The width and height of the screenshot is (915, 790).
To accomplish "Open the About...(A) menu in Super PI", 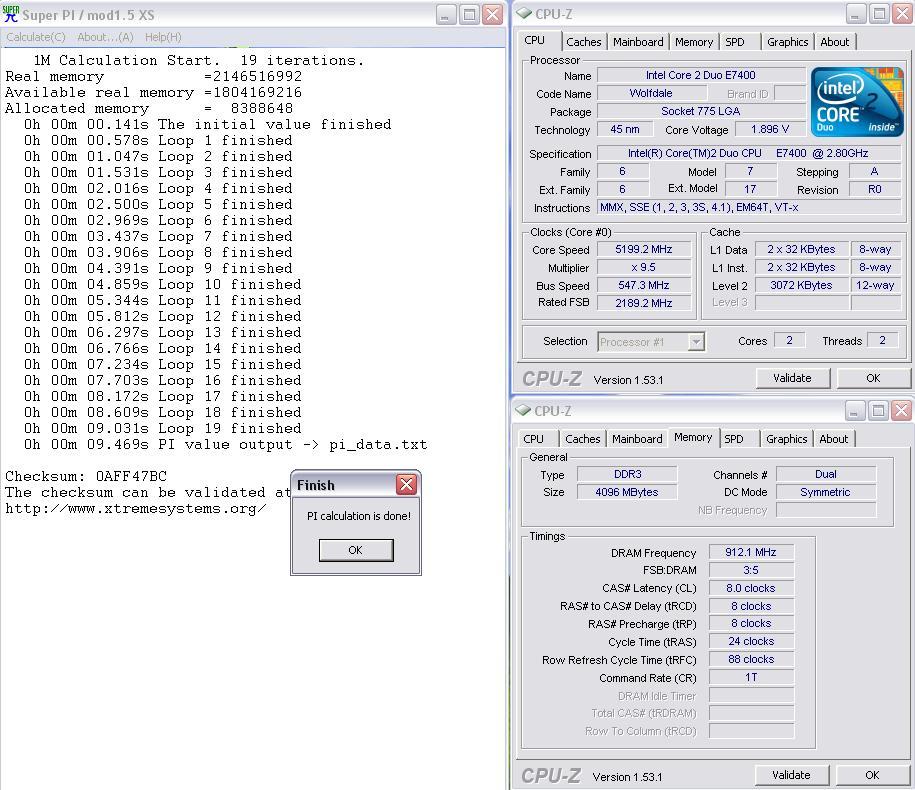I will (105, 37).
